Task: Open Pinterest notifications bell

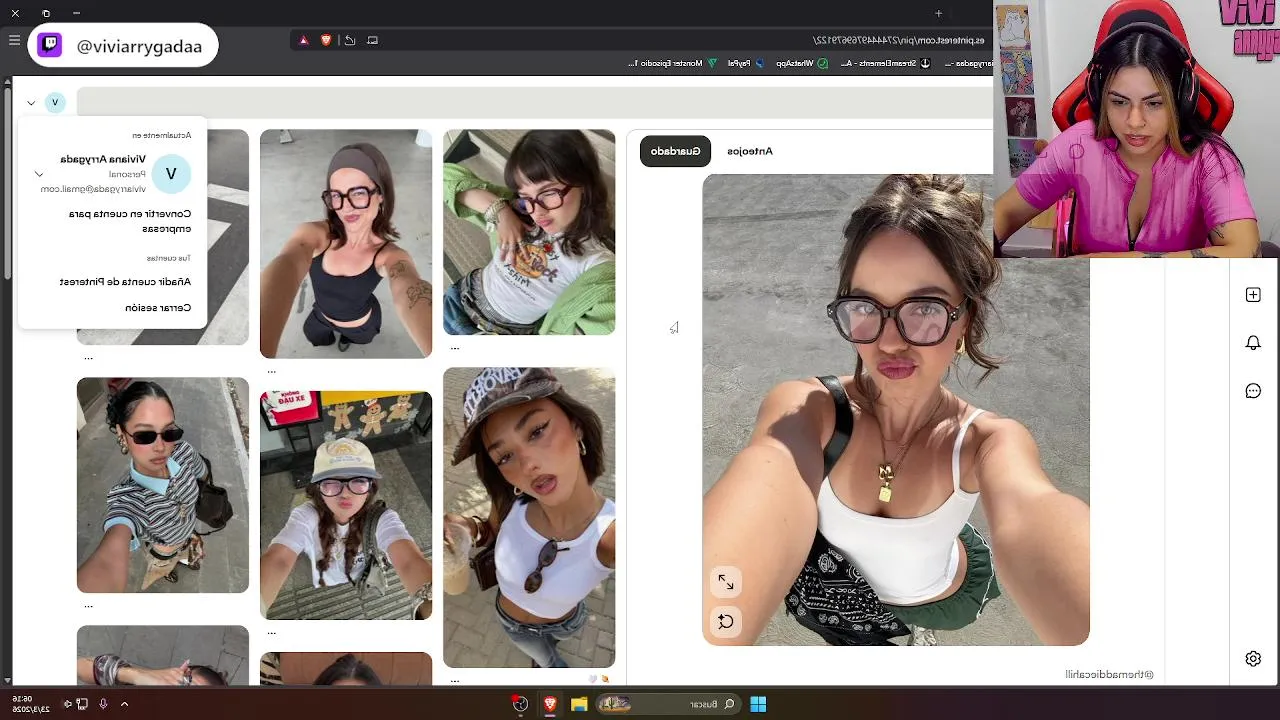Action: 1253,343
